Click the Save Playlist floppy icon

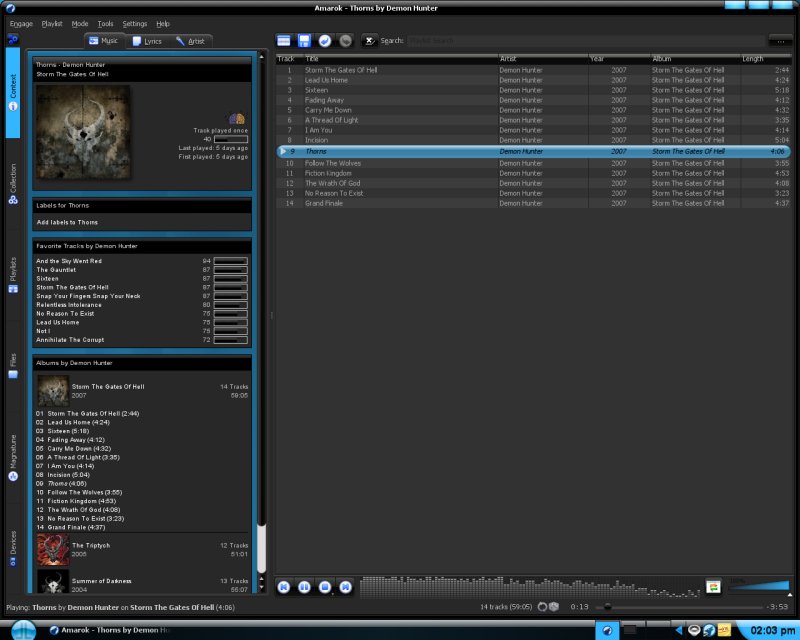304,41
